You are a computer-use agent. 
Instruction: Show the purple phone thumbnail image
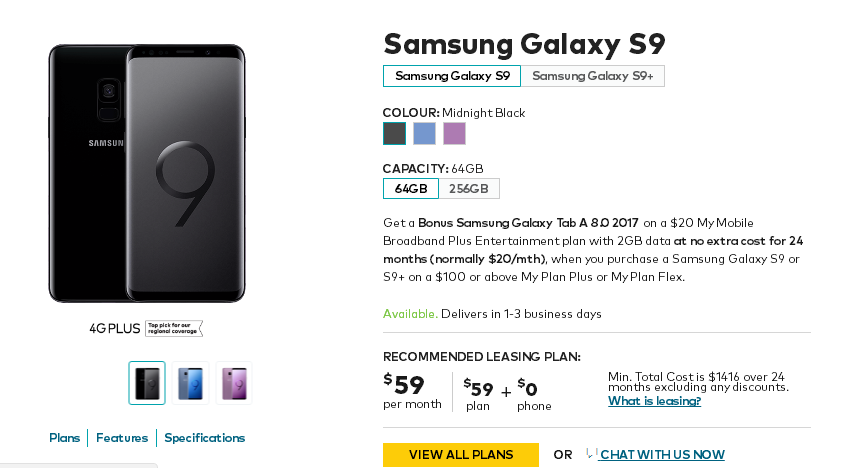pos(234,383)
